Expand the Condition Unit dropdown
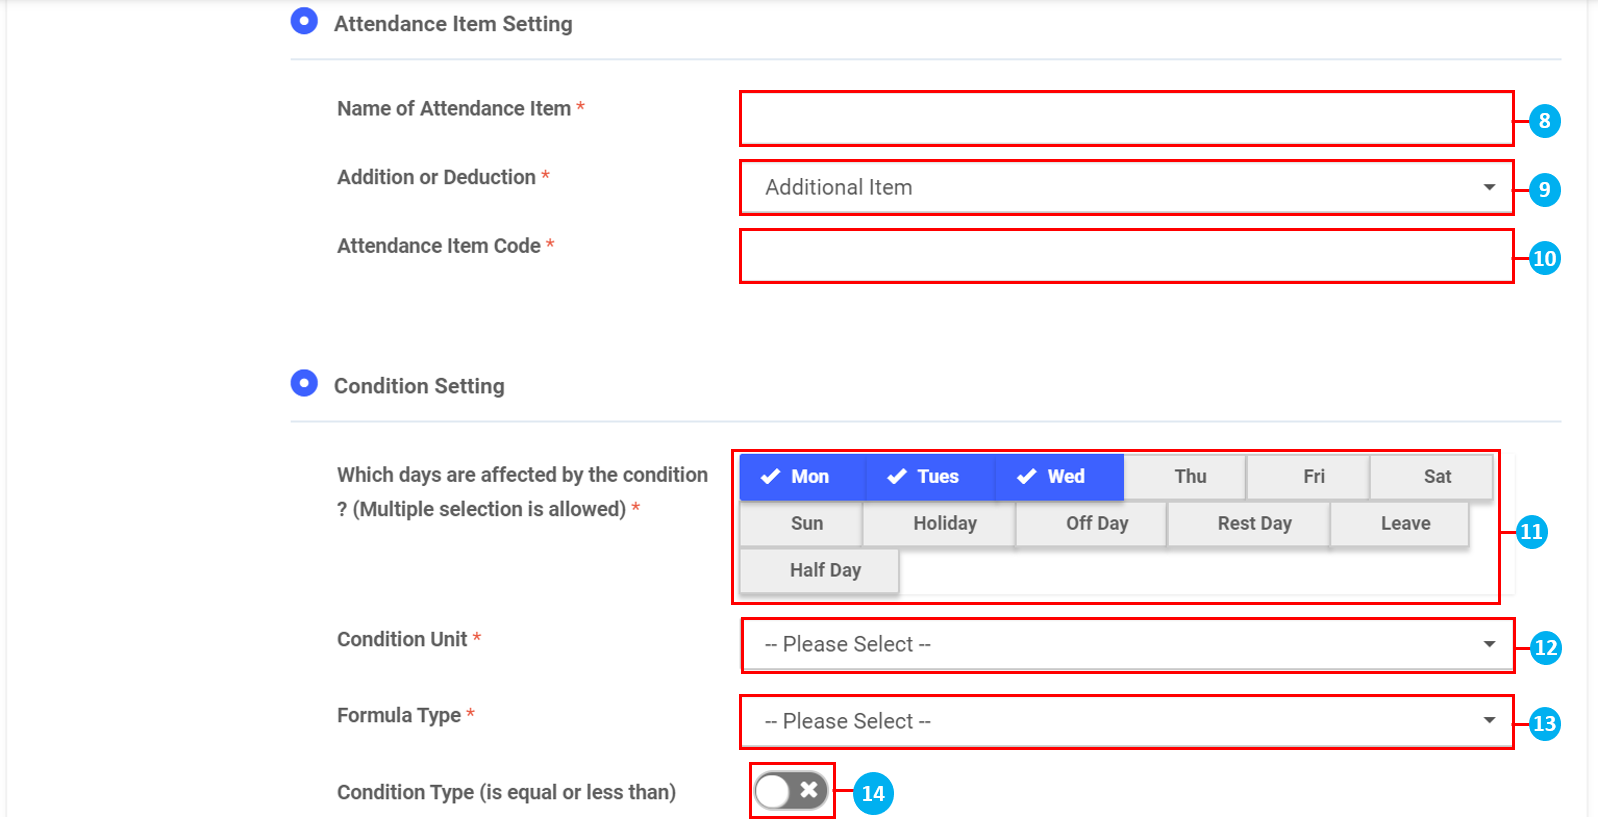 1126,645
